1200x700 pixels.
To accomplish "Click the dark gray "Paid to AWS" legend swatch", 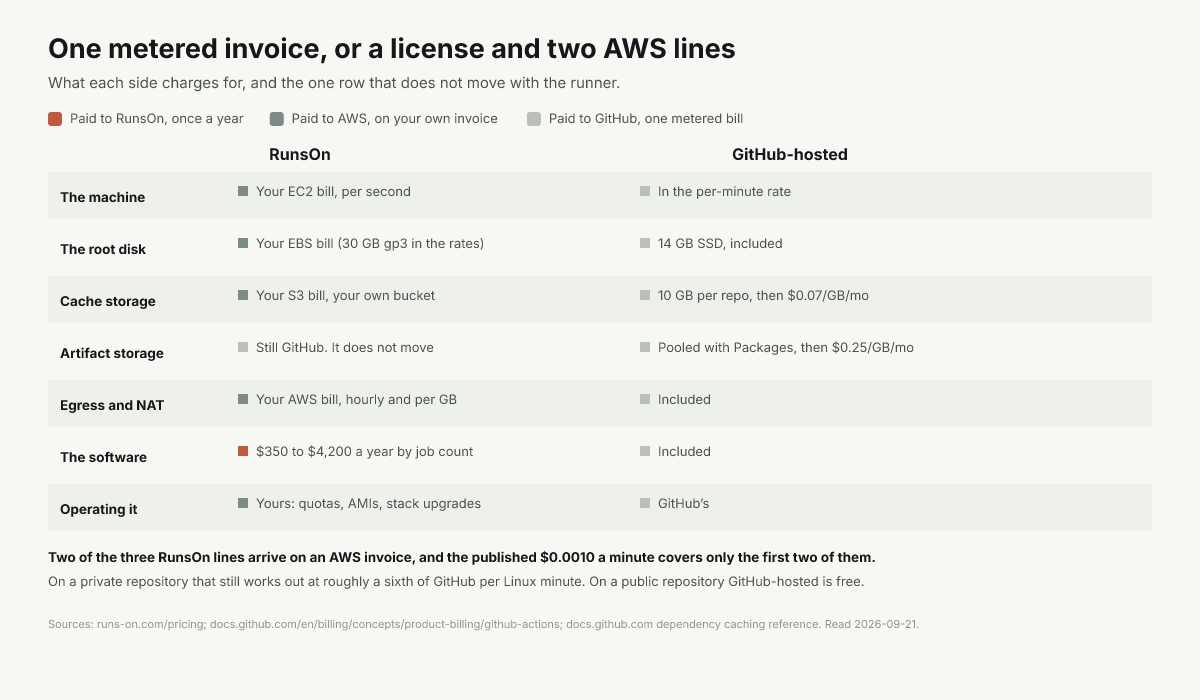I will click(x=277, y=119).
